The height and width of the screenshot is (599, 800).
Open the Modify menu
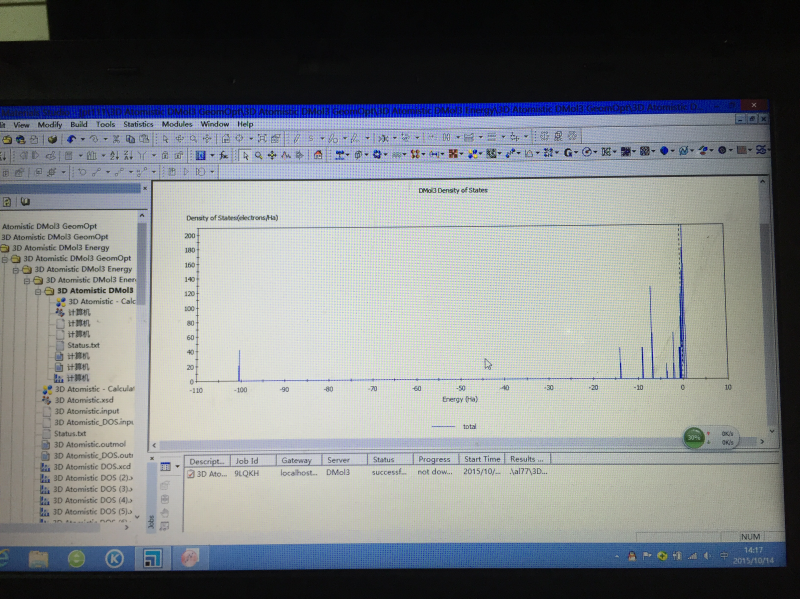coord(49,124)
